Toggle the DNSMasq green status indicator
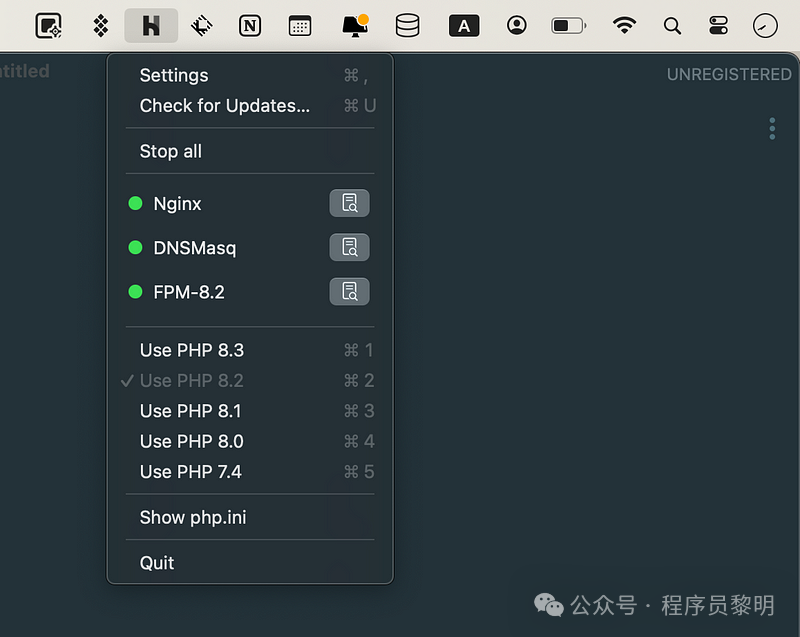This screenshot has height=637, width=800. [x=135, y=247]
